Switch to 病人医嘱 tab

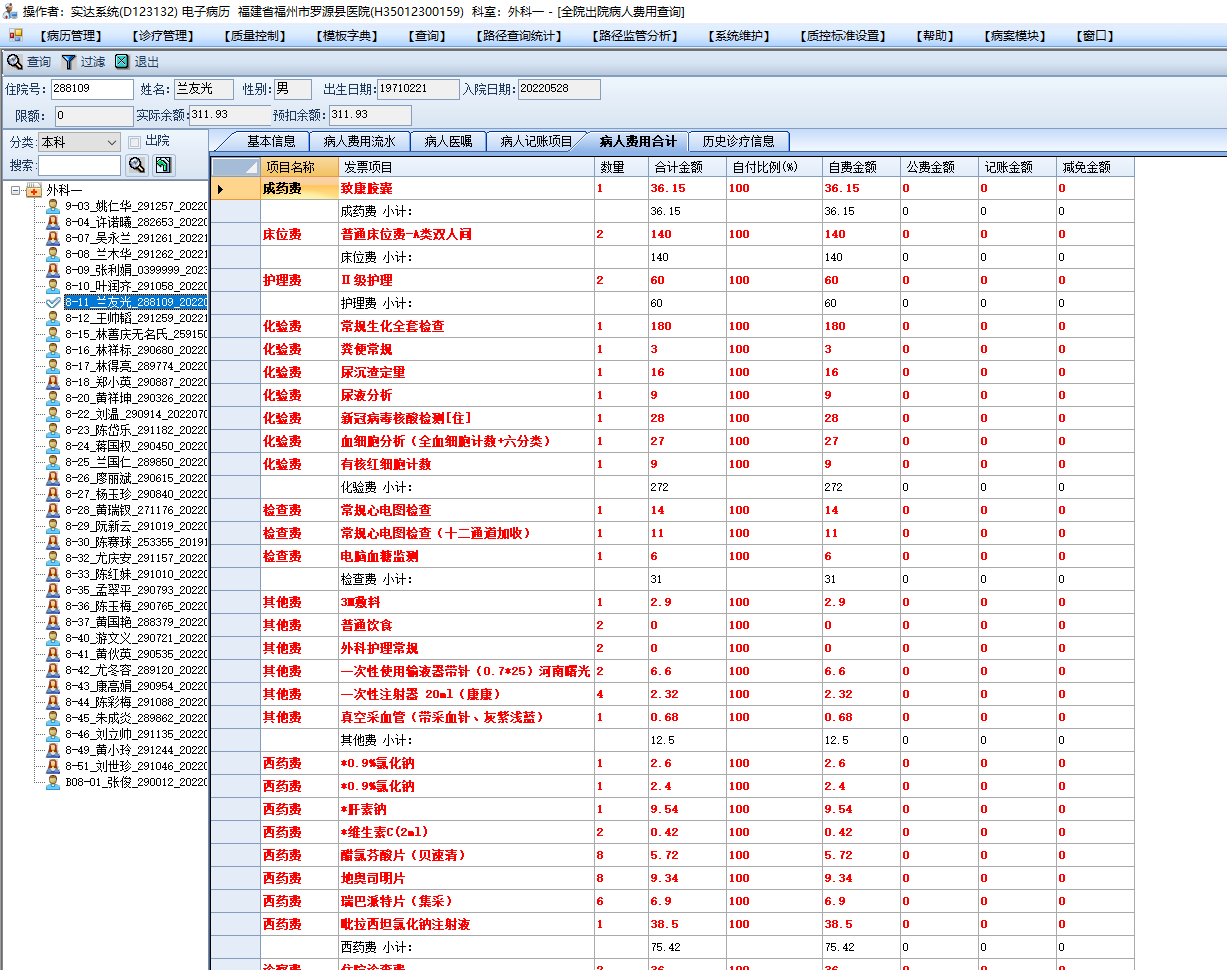coord(448,141)
